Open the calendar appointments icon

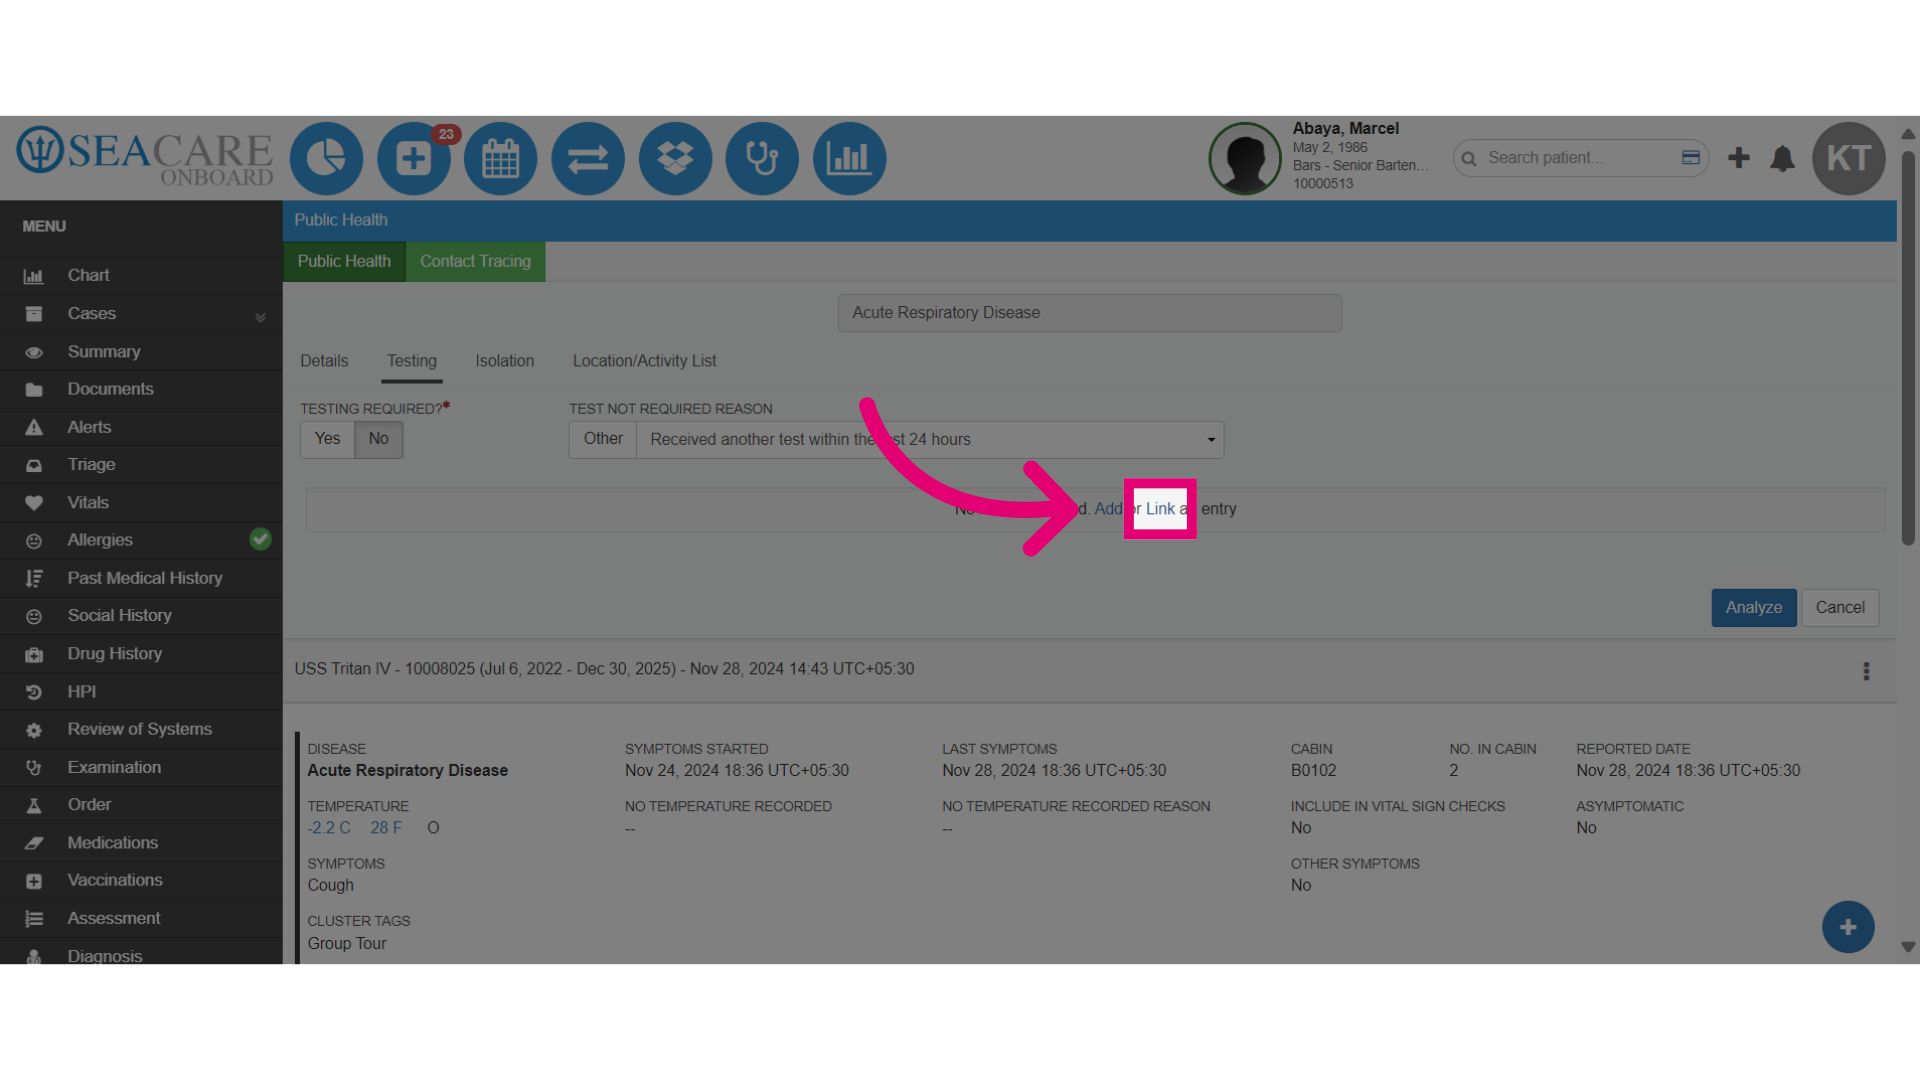(501, 158)
